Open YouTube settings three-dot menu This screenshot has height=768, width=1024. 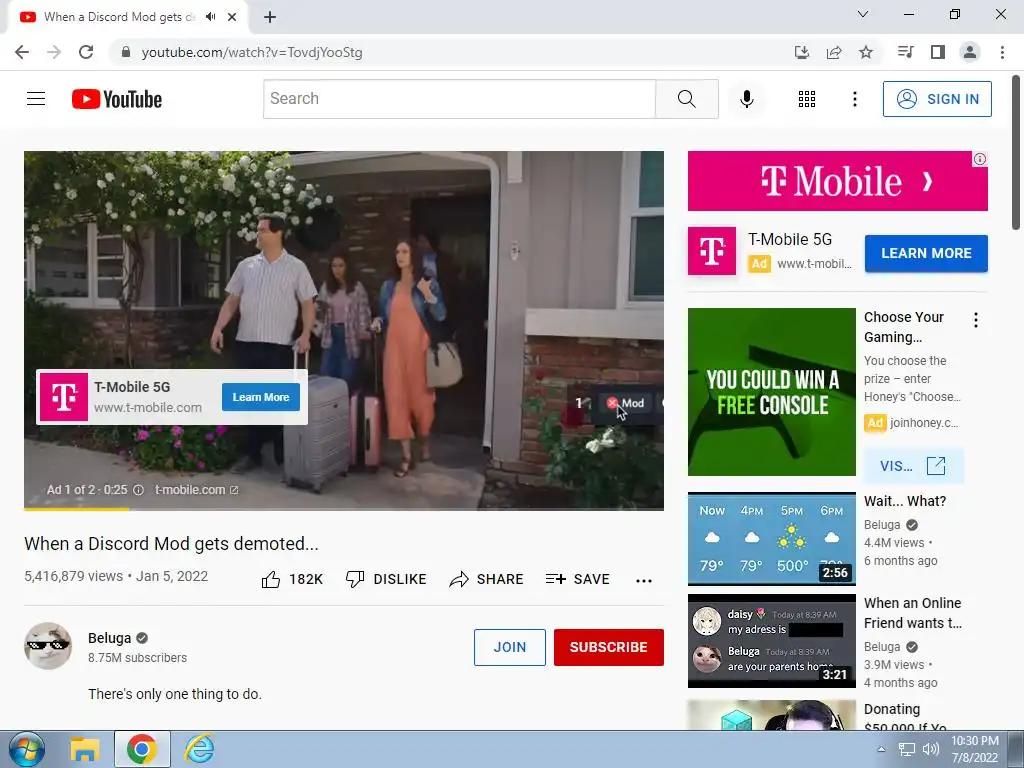[x=854, y=99]
